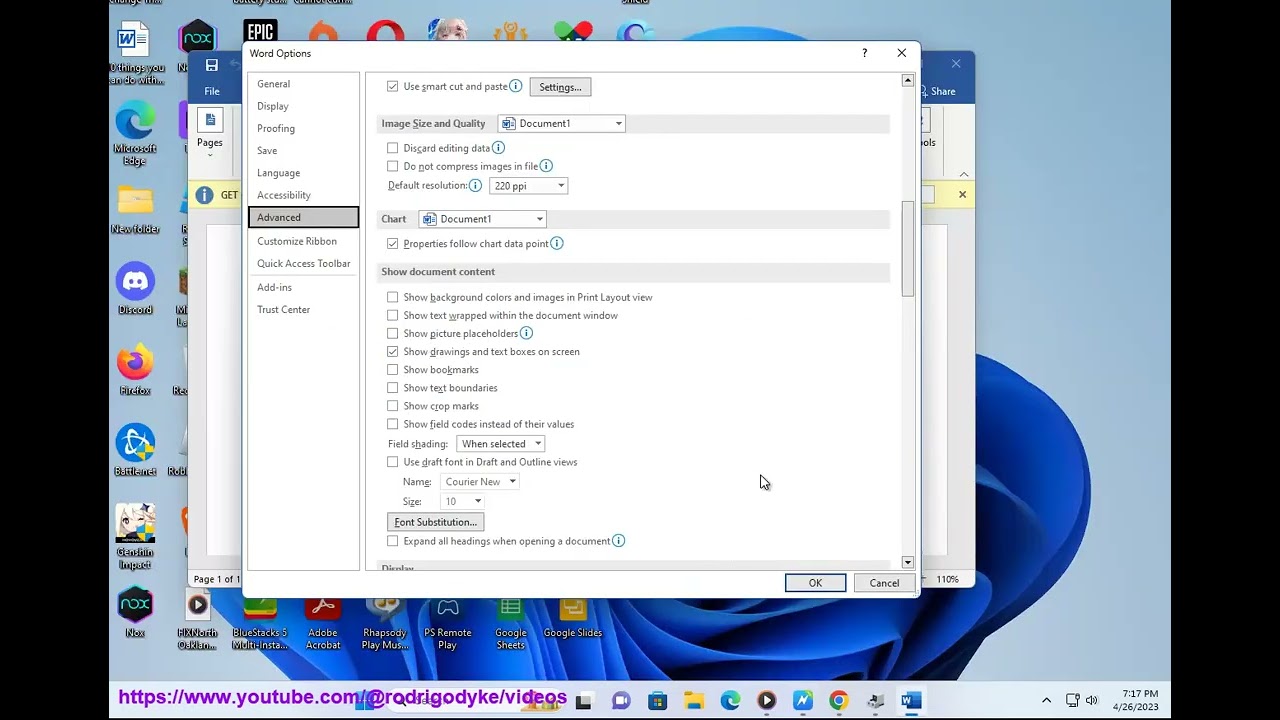Launch Discord from the desktop
This screenshot has width=1280, height=720.
point(135,289)
